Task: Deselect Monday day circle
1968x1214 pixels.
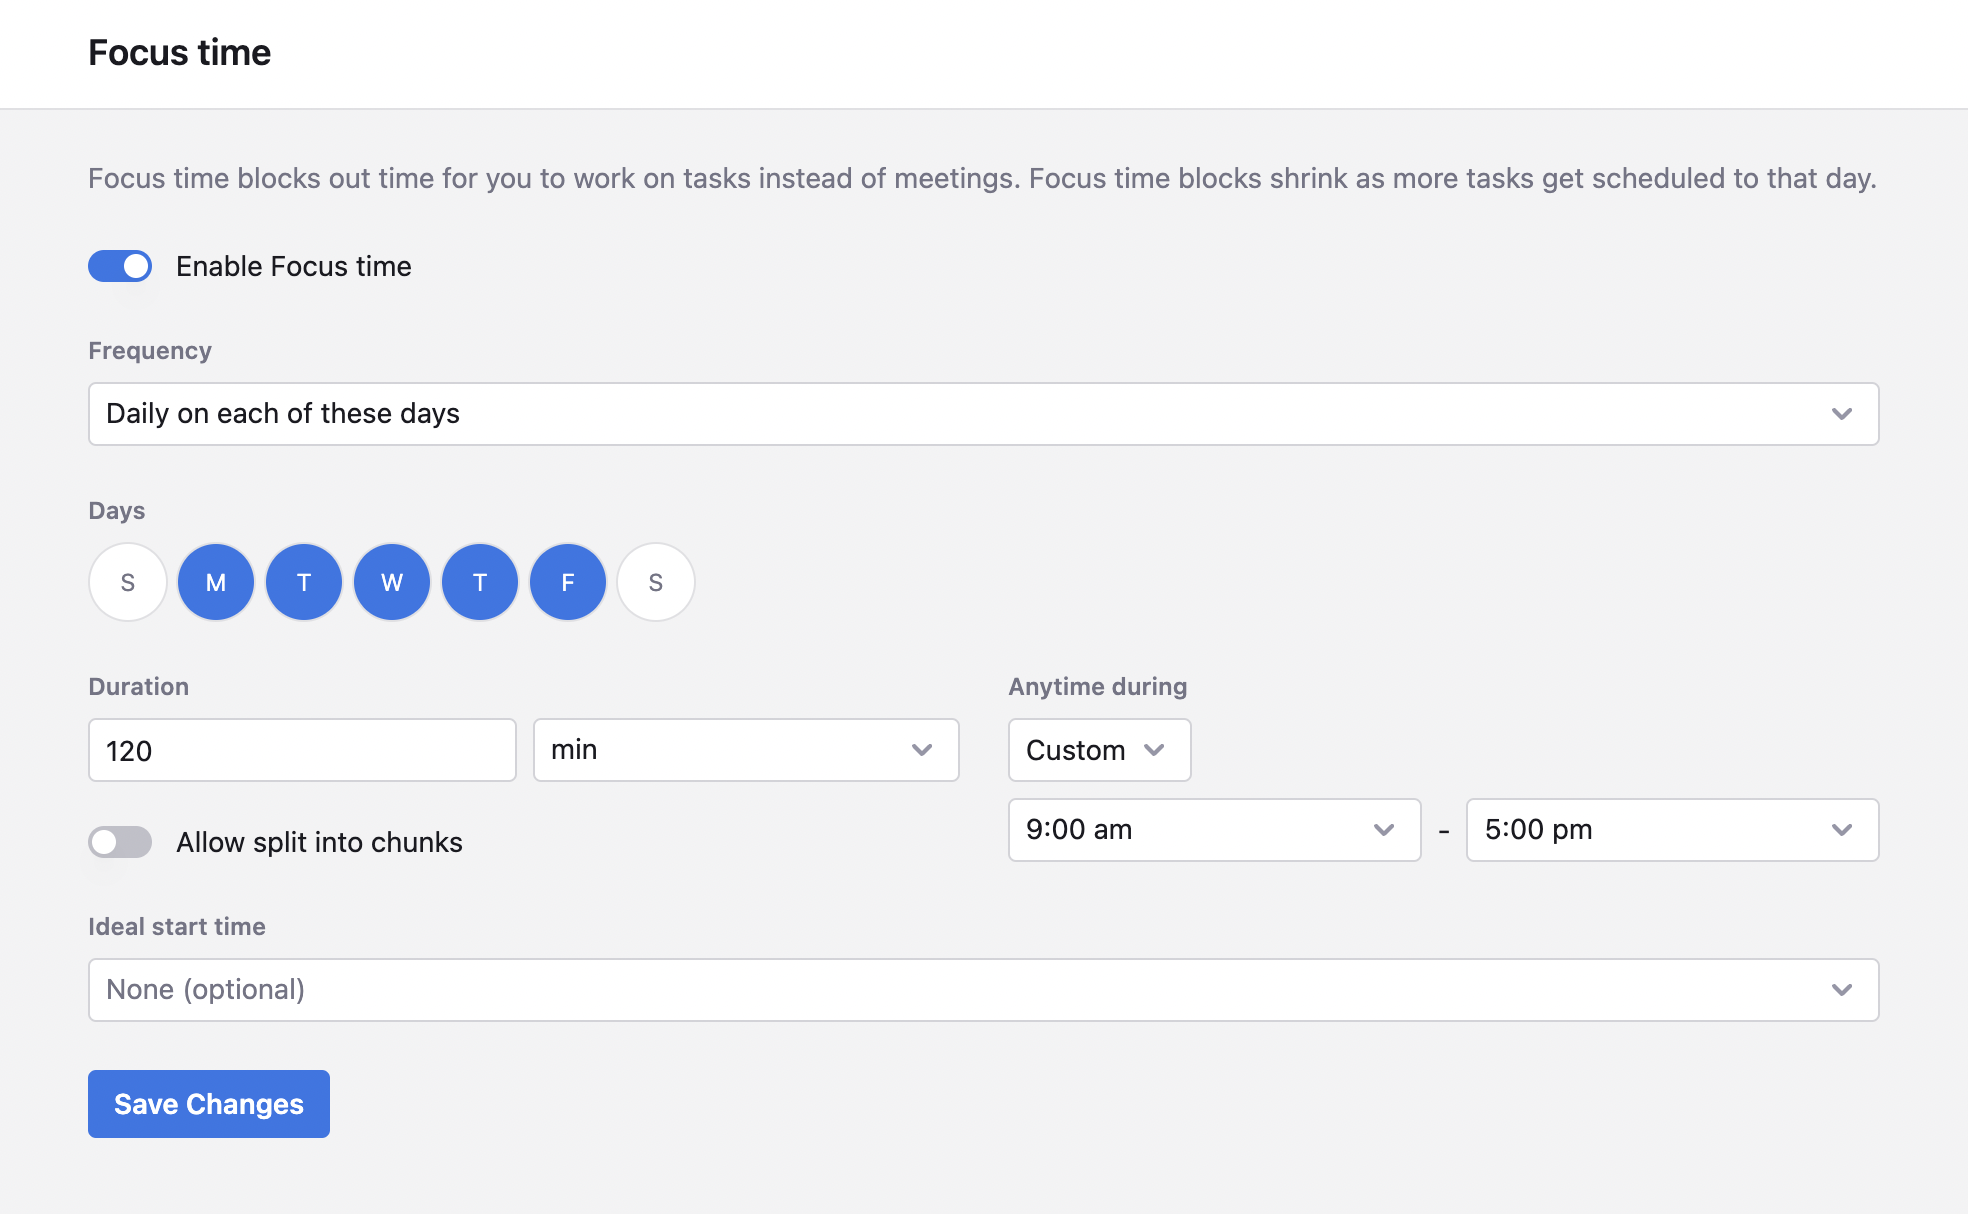Action: click(216, 582)
